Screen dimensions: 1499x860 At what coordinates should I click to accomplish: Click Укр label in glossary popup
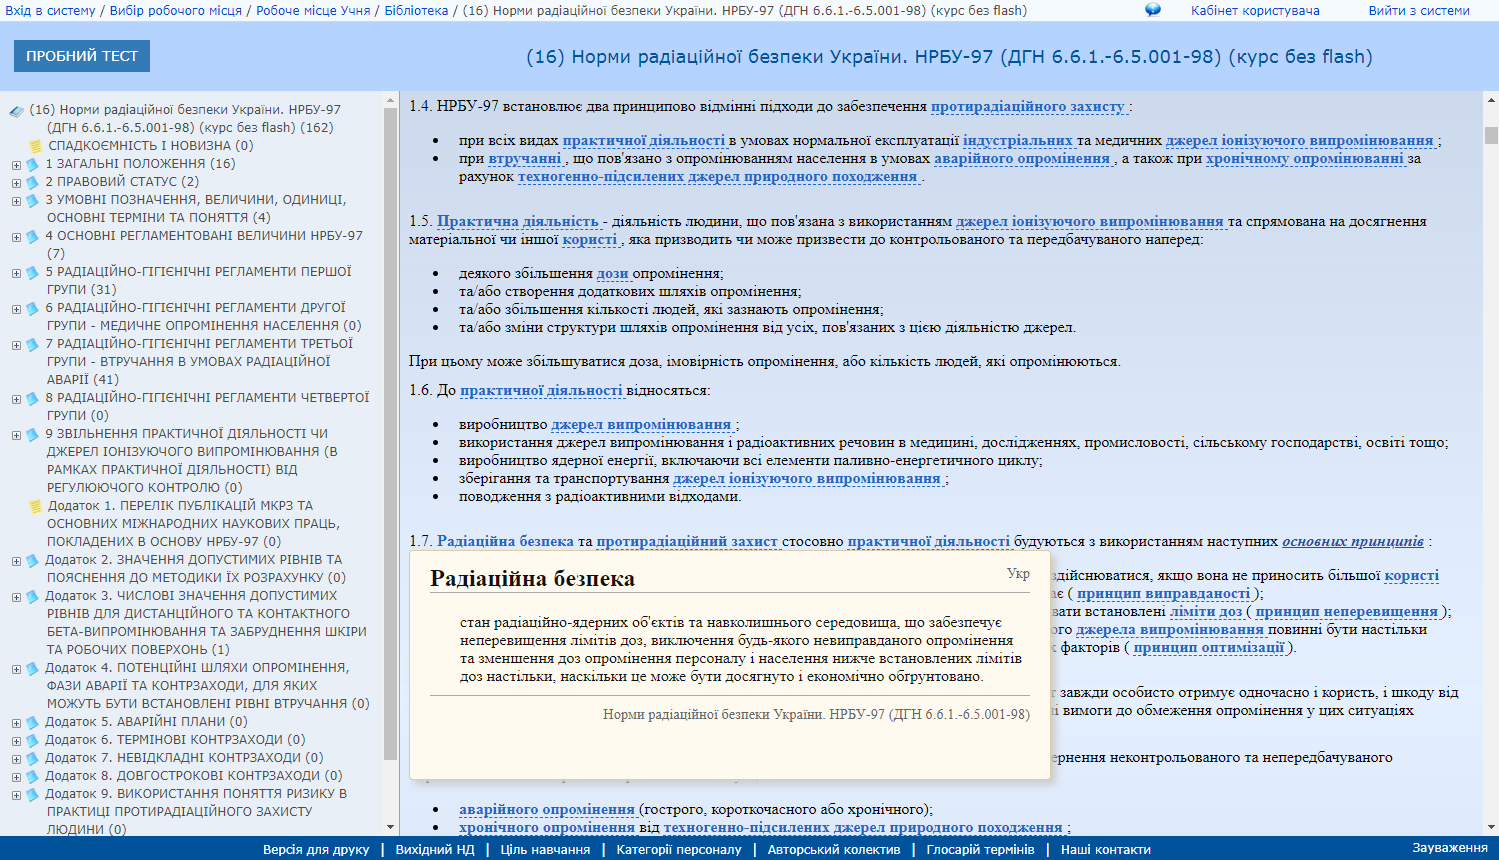1018,573
